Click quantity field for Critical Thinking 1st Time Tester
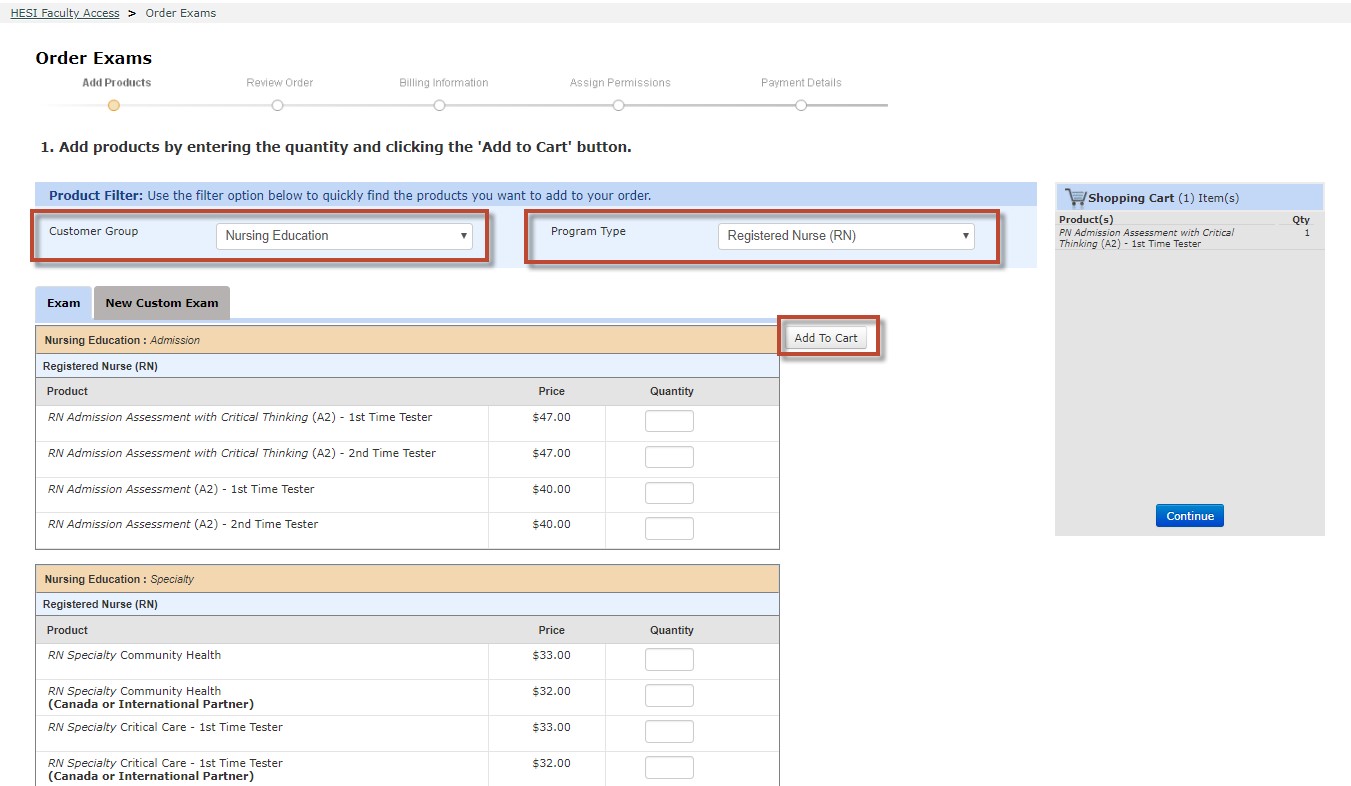This screenshot has width=1351, height=786. [x=669, y=421]
